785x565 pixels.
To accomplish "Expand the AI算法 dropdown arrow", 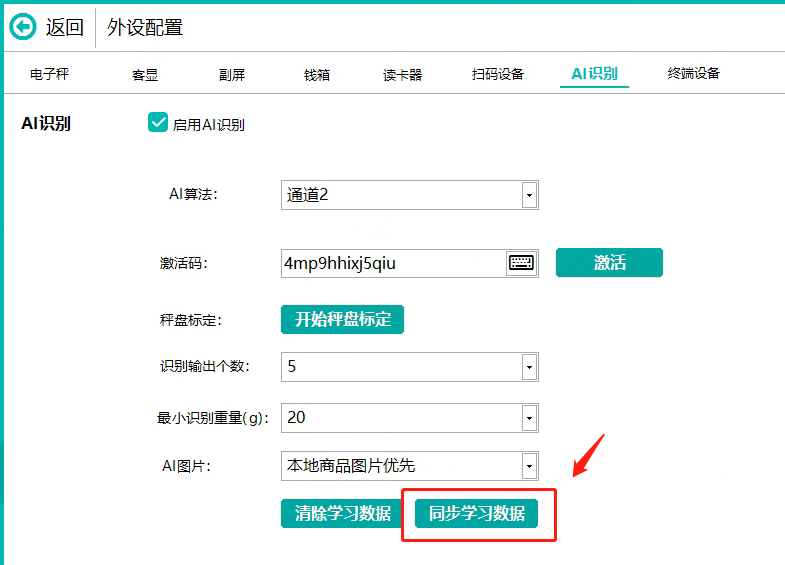I will [529, 195].
